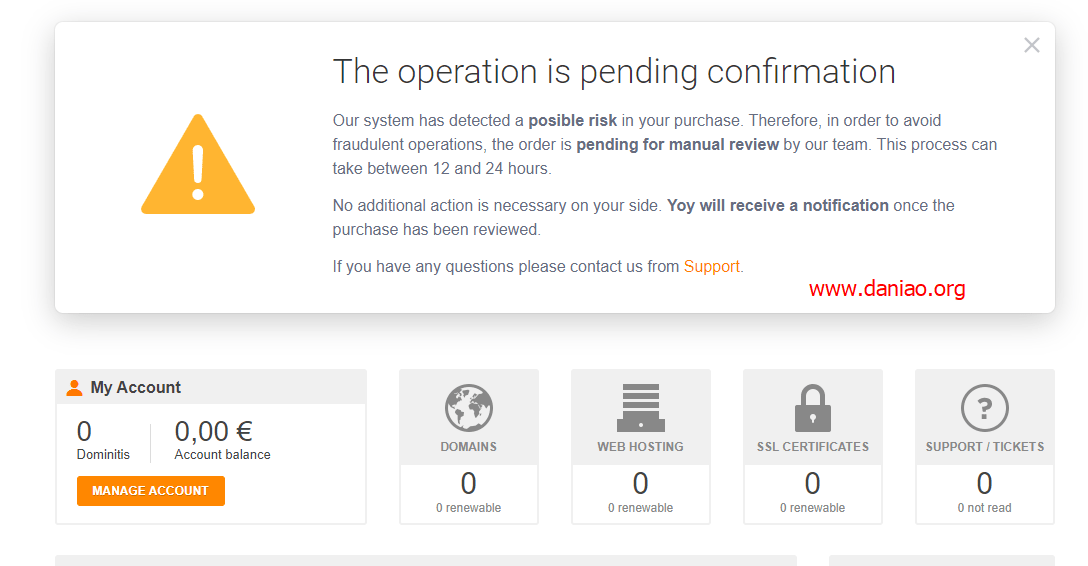The width and height of the screenshot is (1088, 566).
Task: Click the 0 renewable SSL certificates count
Action: 813,508
